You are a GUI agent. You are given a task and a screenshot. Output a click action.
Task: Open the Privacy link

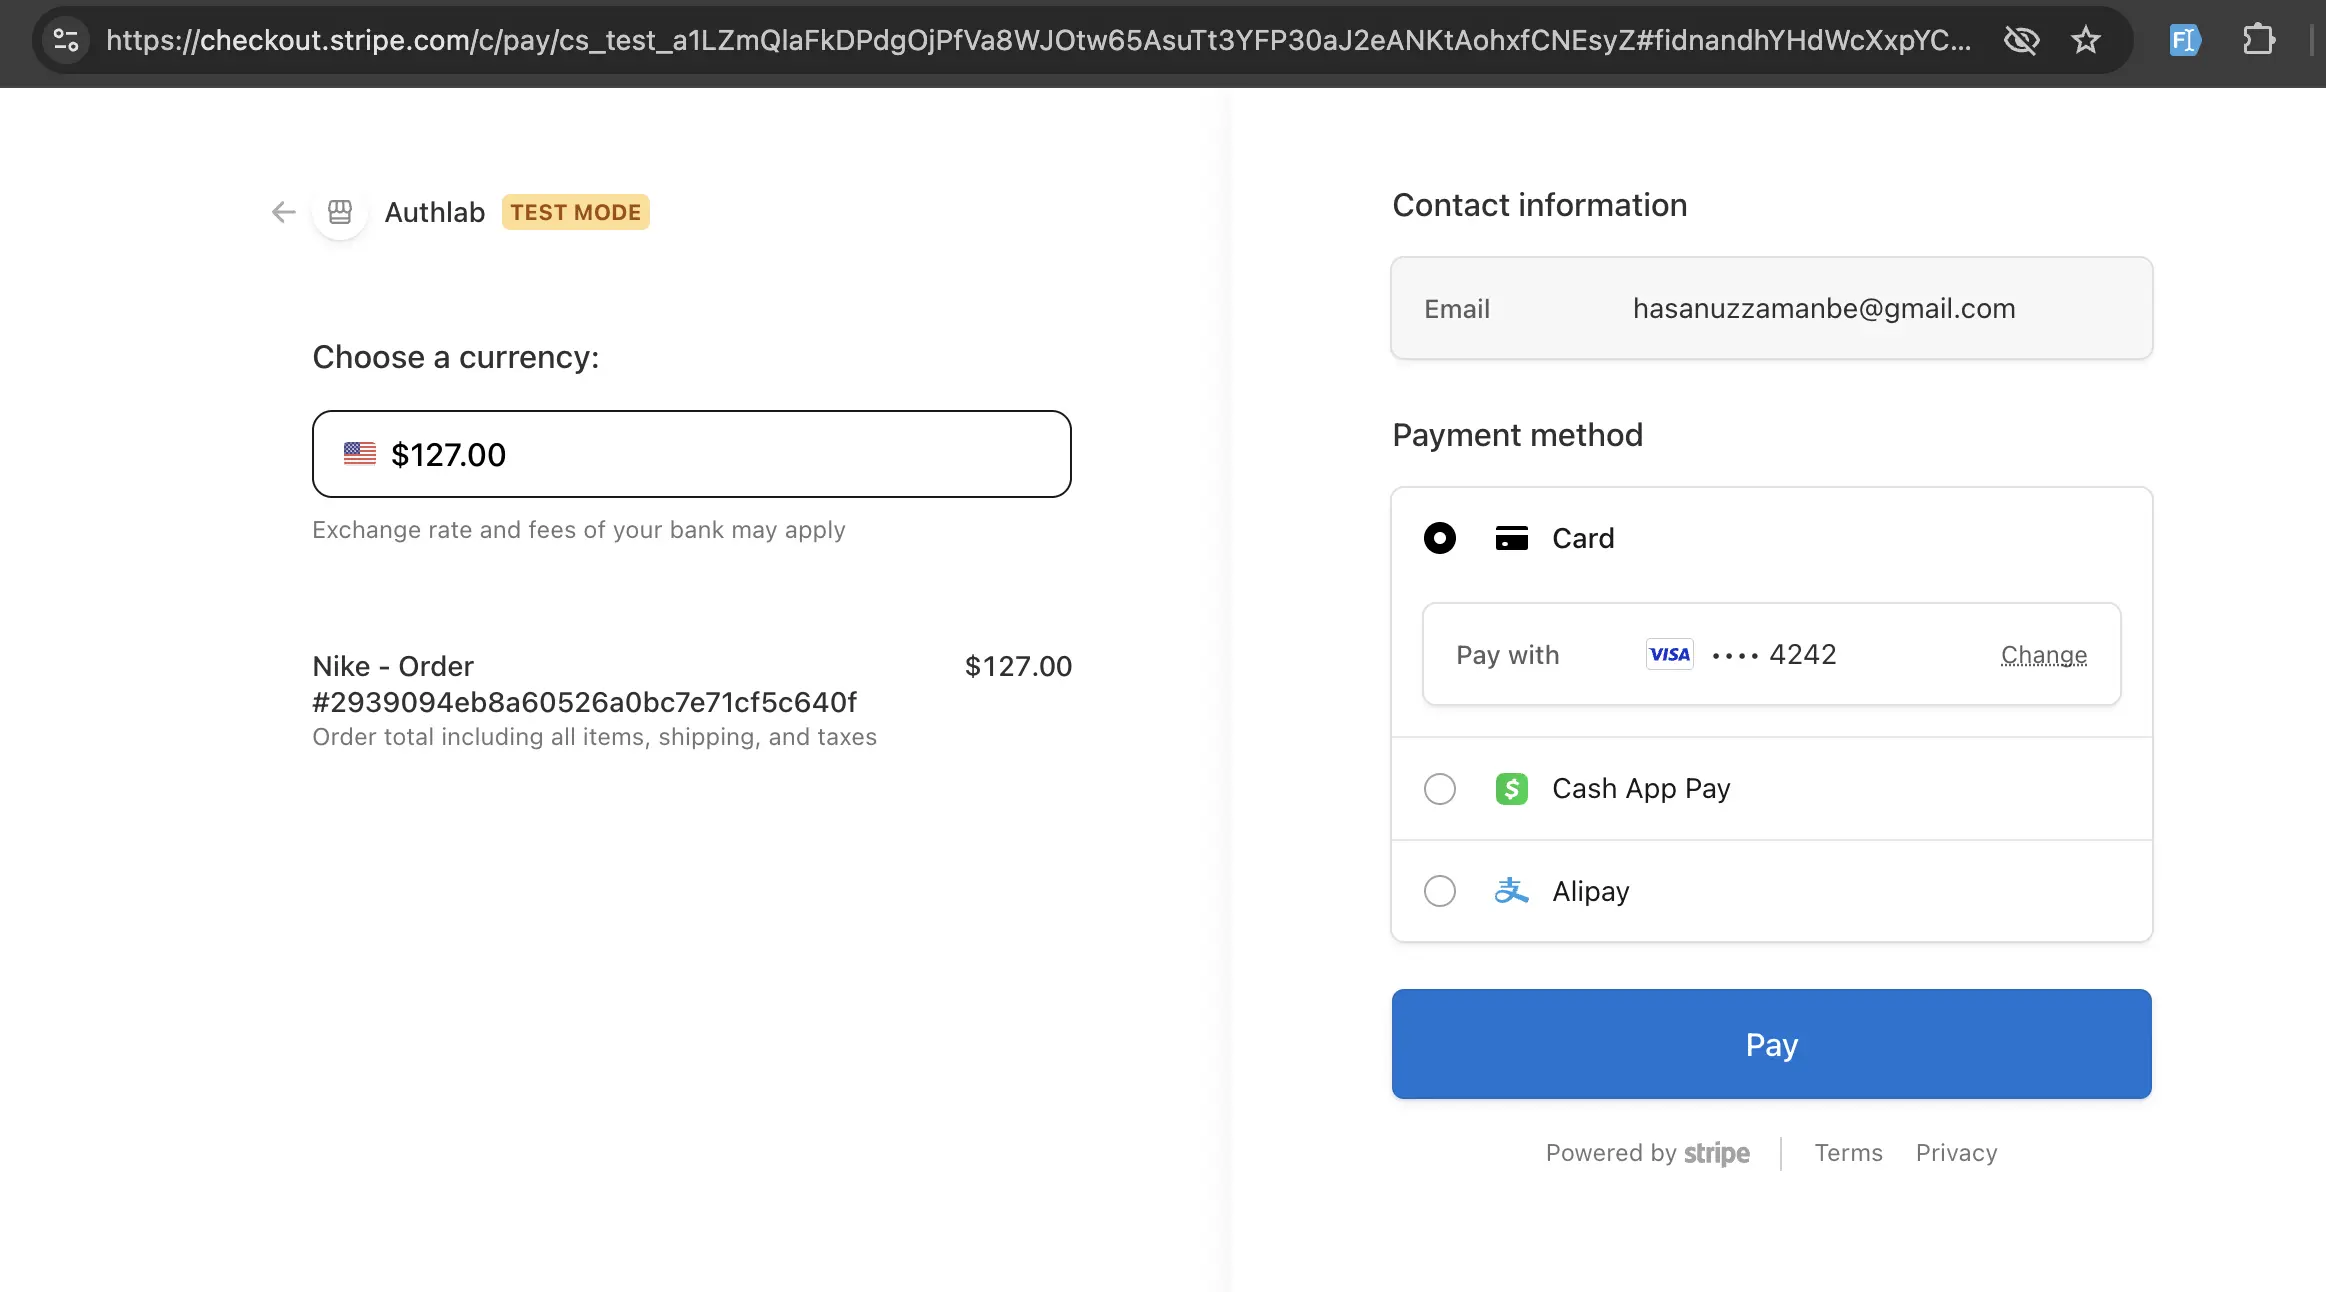[x=1956, y=1152]
